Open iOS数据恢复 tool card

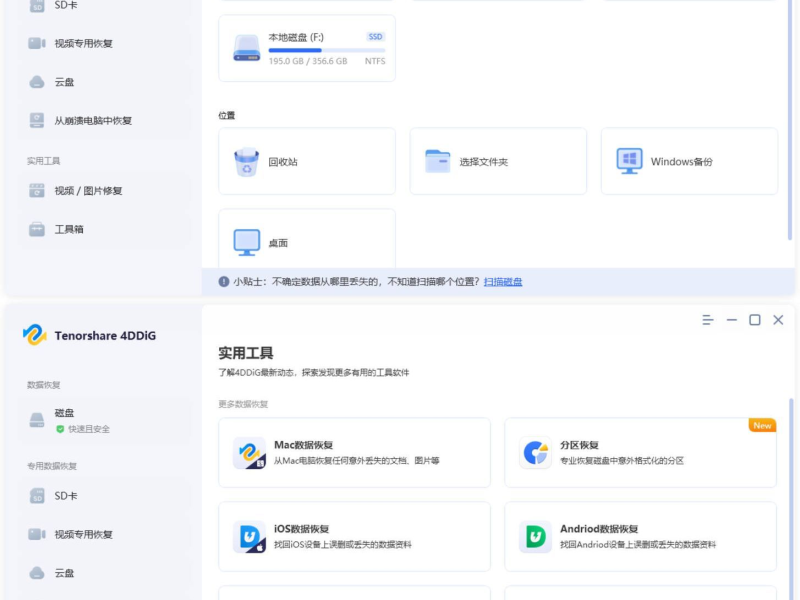(x=355, y=537)
